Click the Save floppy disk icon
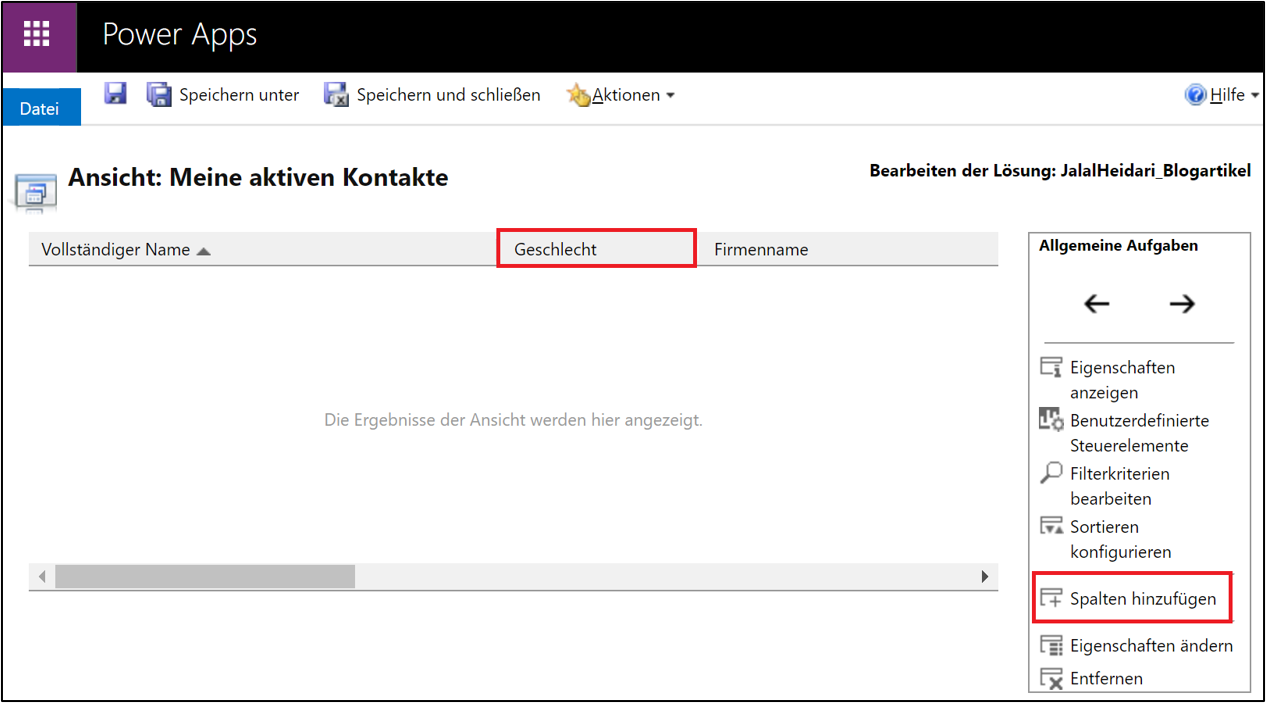This screenshot has height=703, width=1266. (x=116, y=94)
